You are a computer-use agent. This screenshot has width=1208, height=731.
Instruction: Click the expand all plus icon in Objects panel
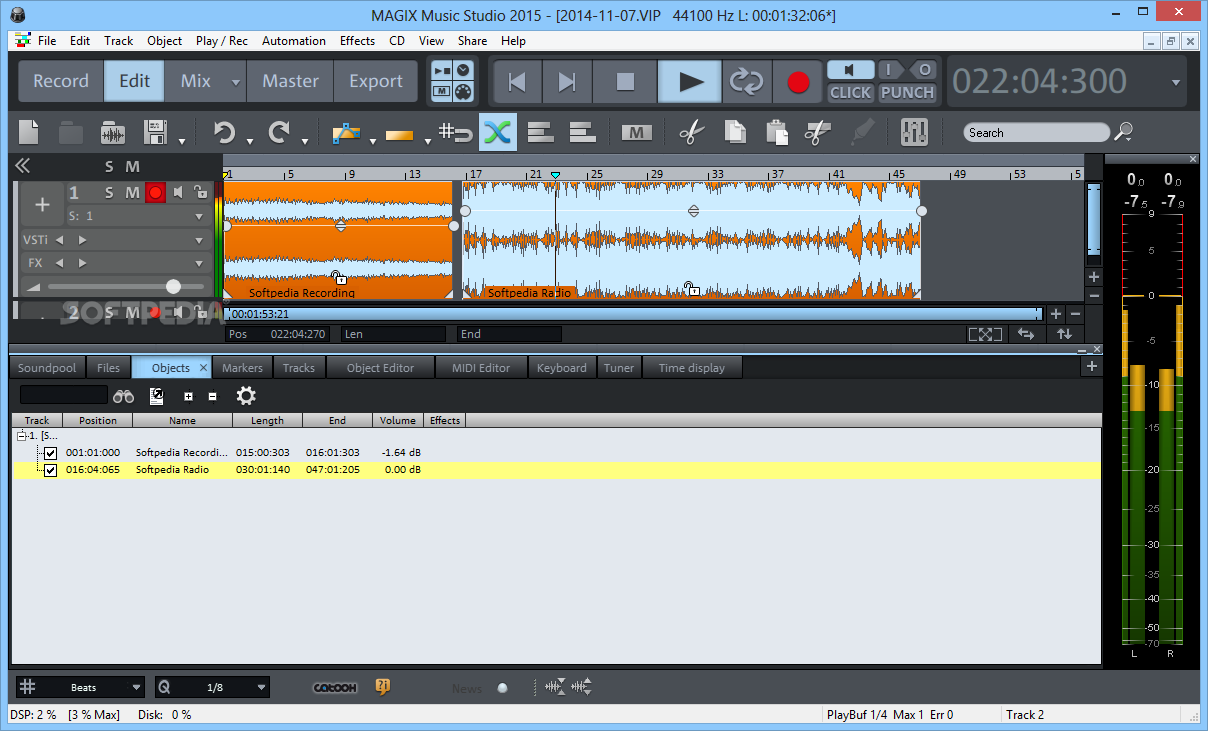coord(188,396)
